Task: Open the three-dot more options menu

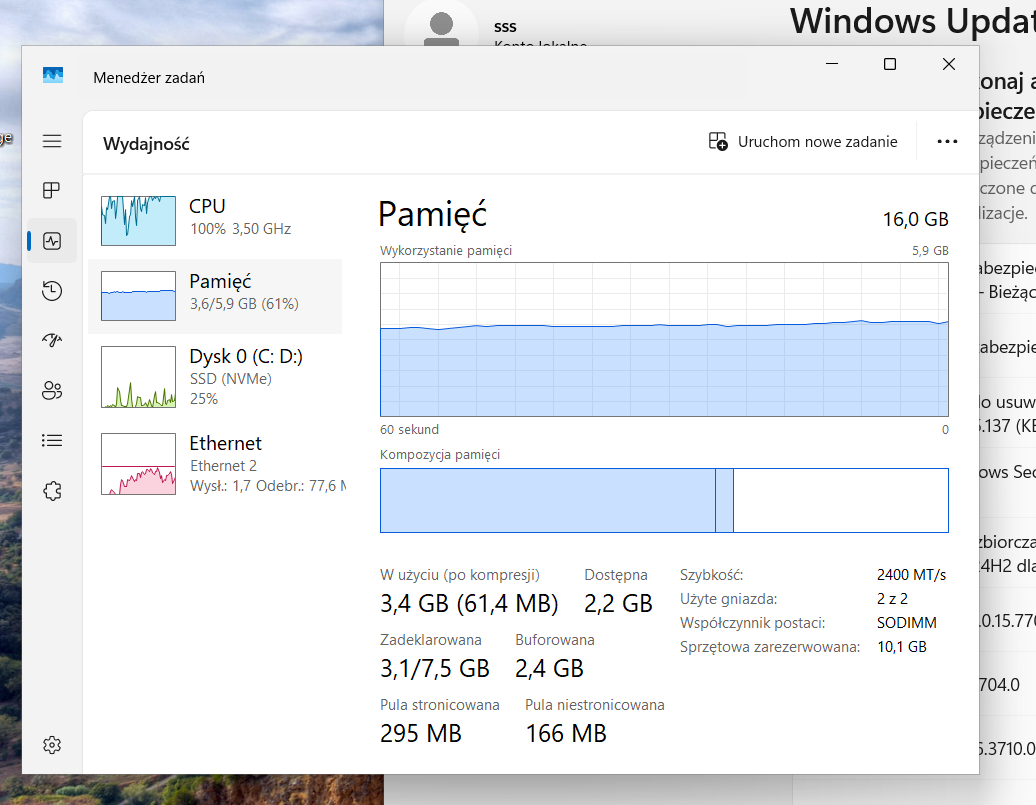Action: pyautogui.click(x=947, y=142)
